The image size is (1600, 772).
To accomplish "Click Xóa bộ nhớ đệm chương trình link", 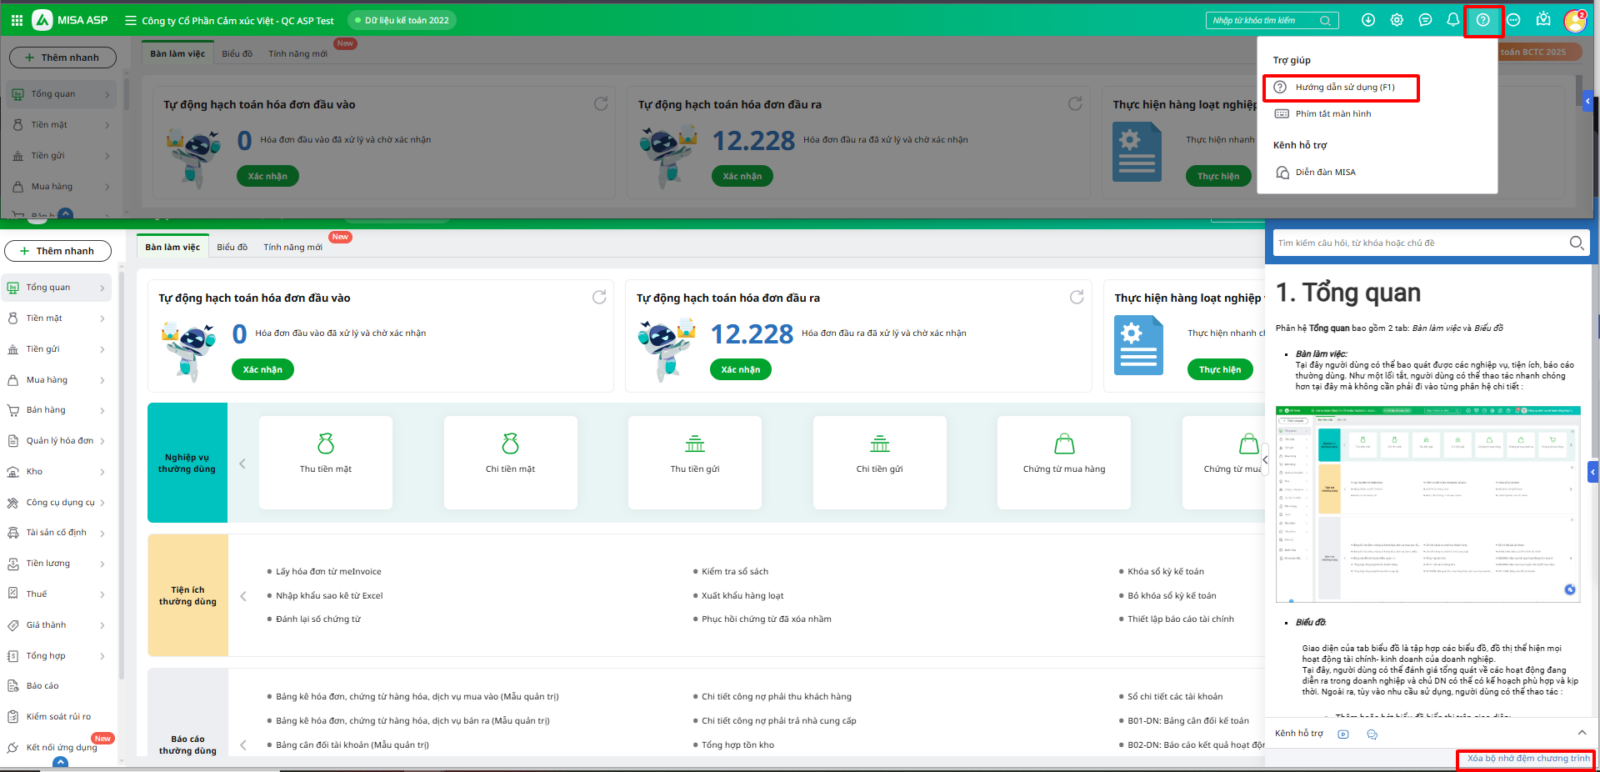I will 1527,759.
